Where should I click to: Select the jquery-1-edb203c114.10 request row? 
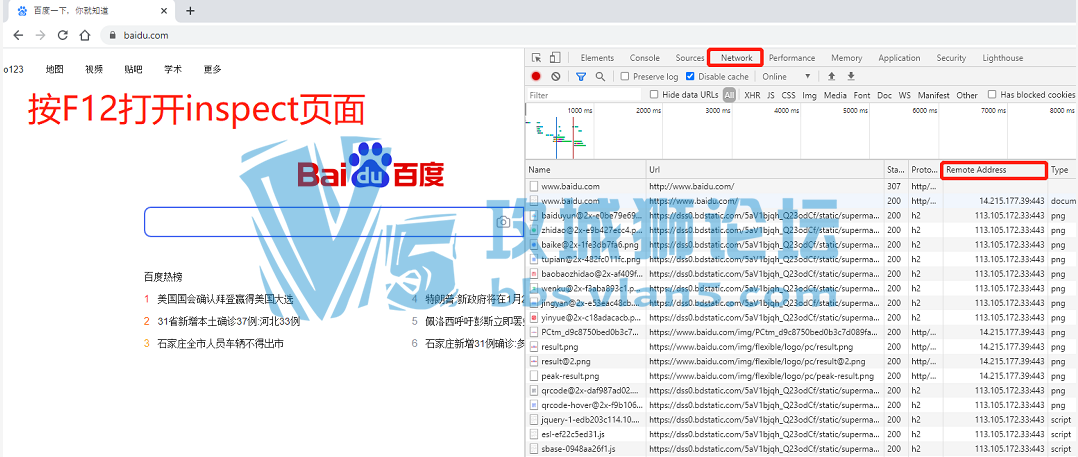(x=587, y=420)
